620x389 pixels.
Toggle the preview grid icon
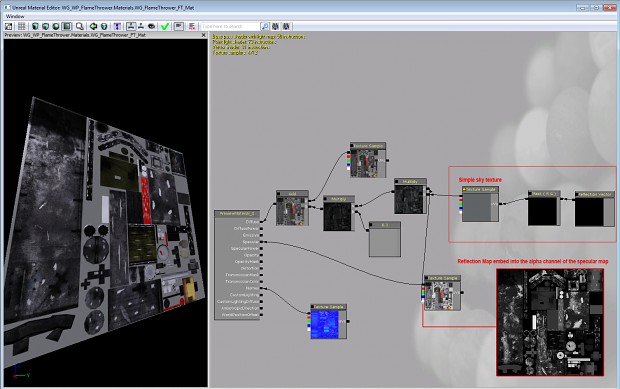(22, 26)
